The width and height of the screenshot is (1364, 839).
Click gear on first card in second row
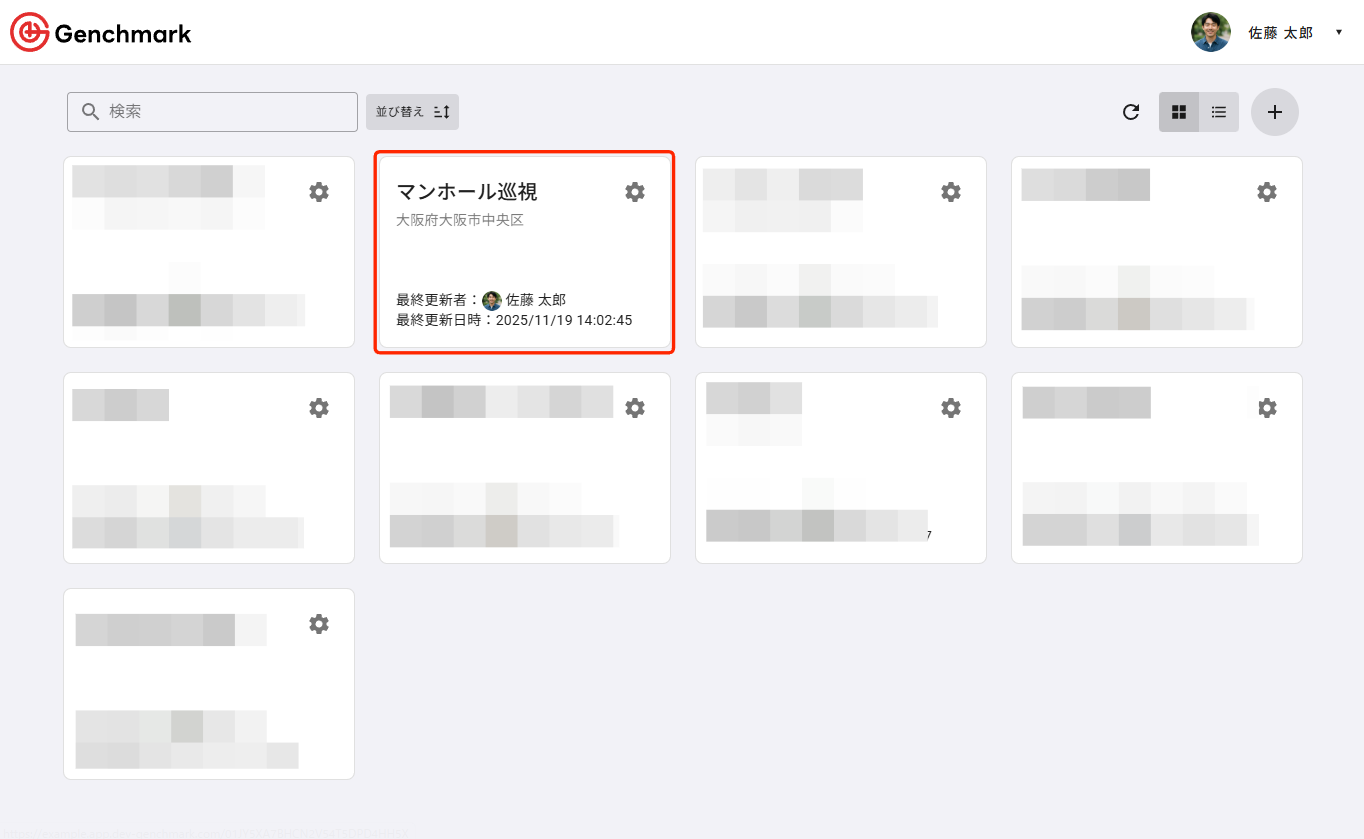(319, 408)
